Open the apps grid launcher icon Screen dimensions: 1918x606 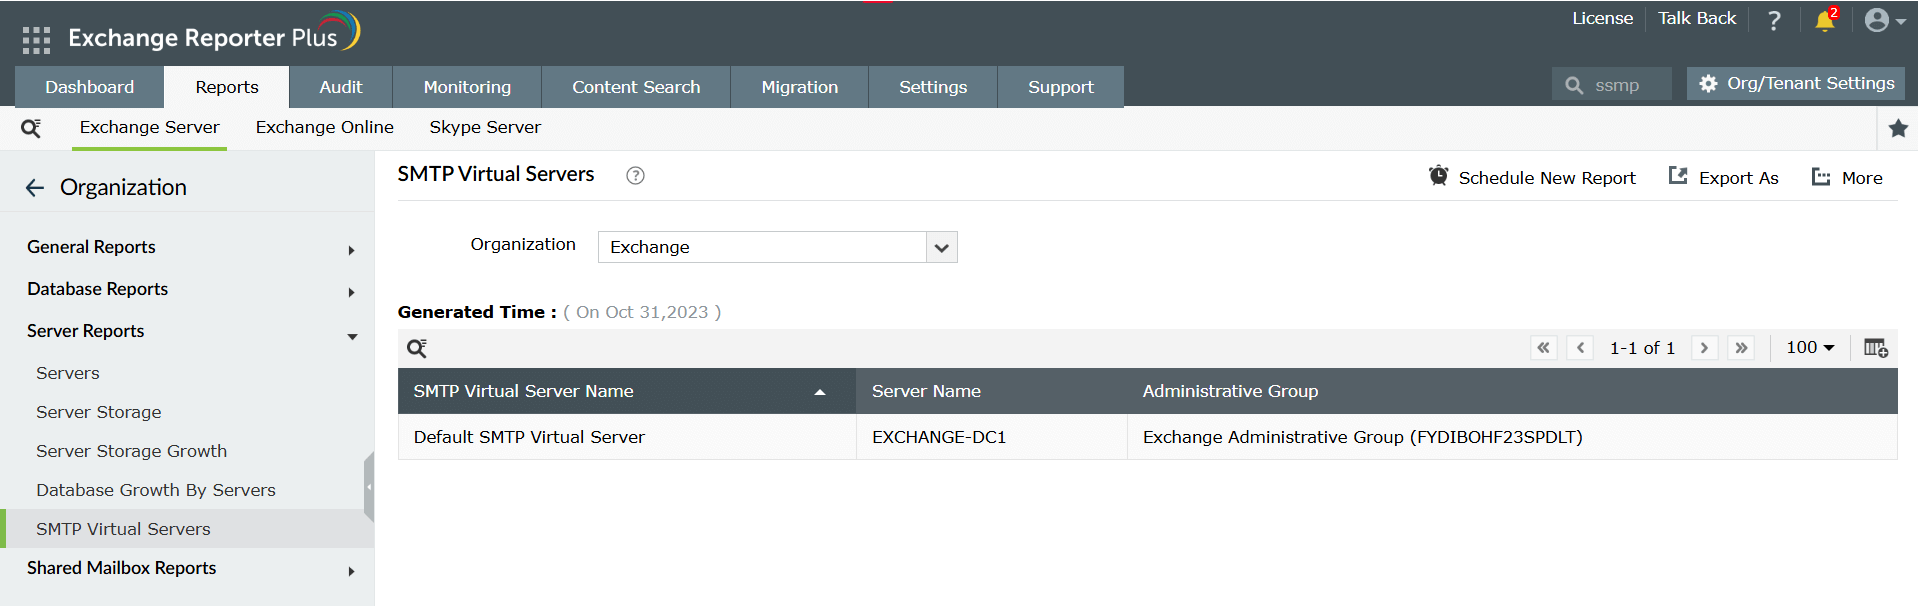pos(36,40)
